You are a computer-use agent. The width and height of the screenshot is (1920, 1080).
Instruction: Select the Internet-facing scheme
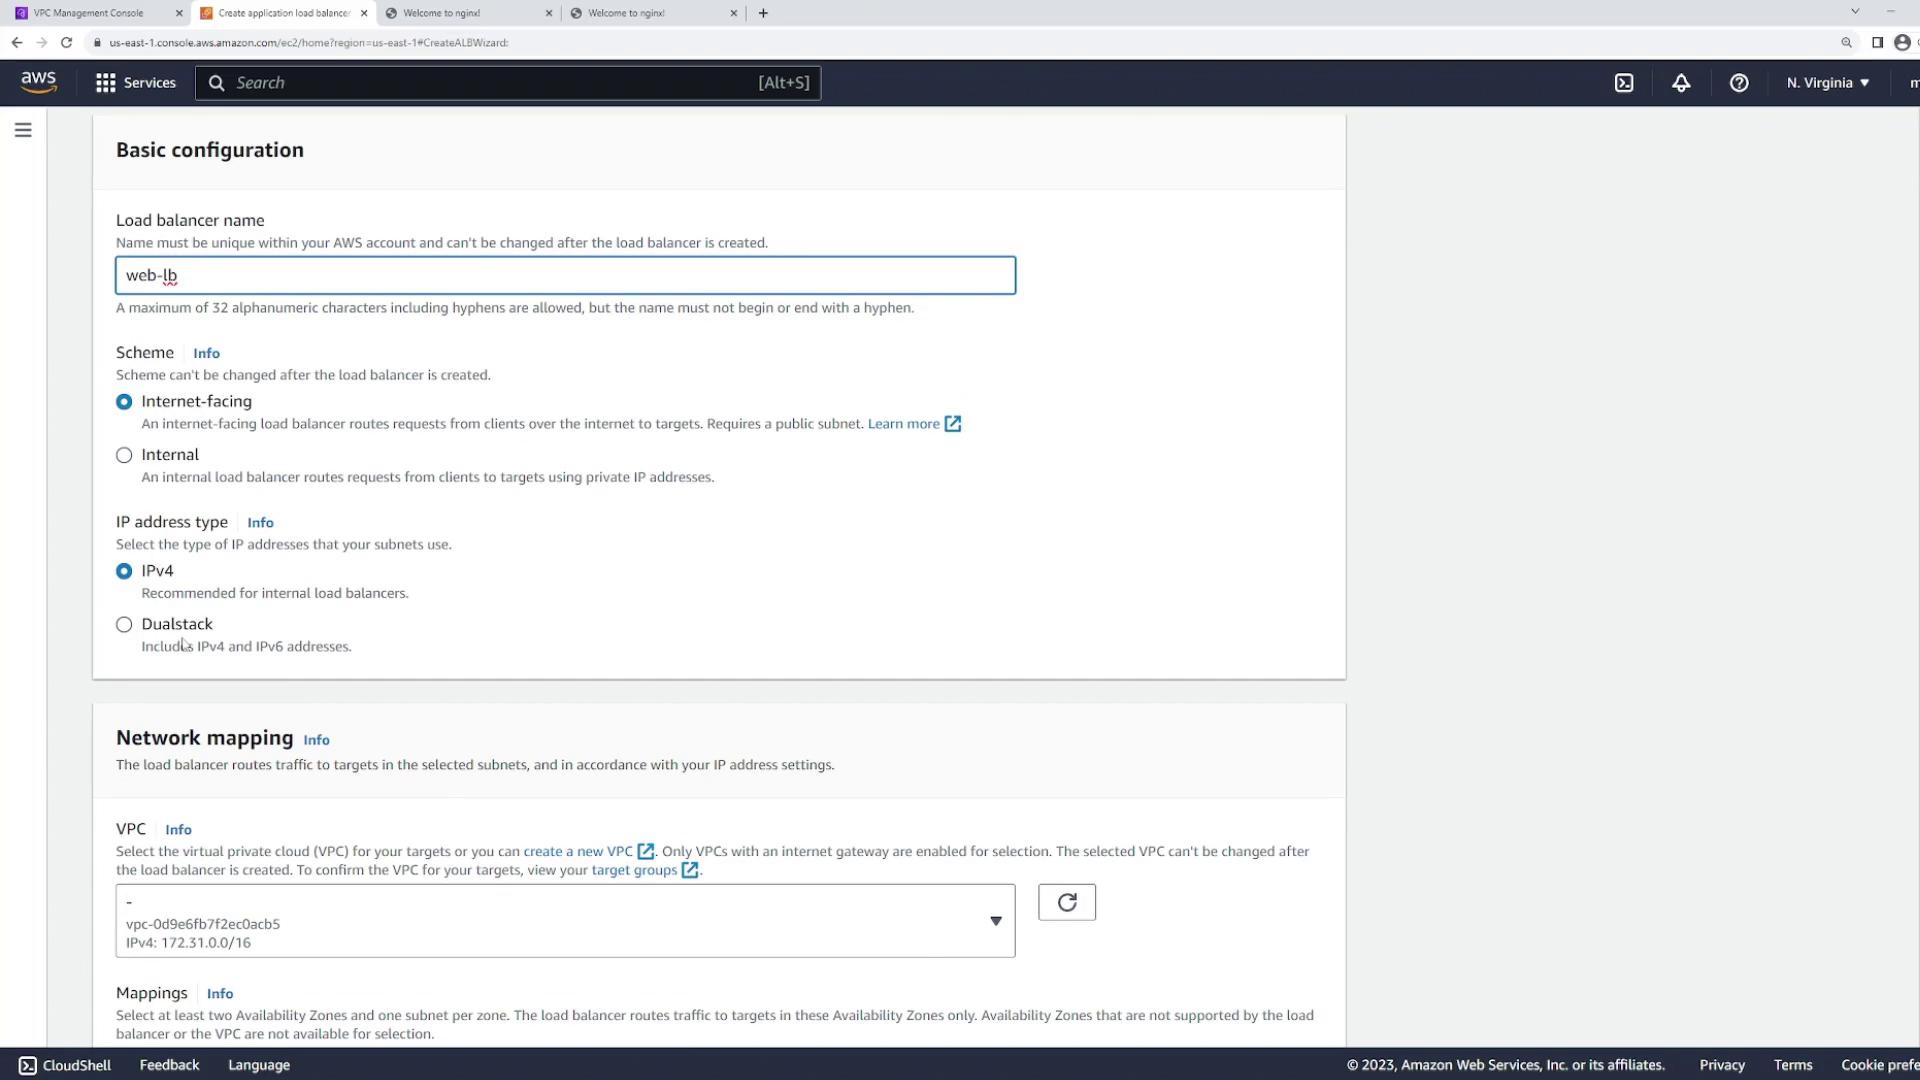coord(124,401)
